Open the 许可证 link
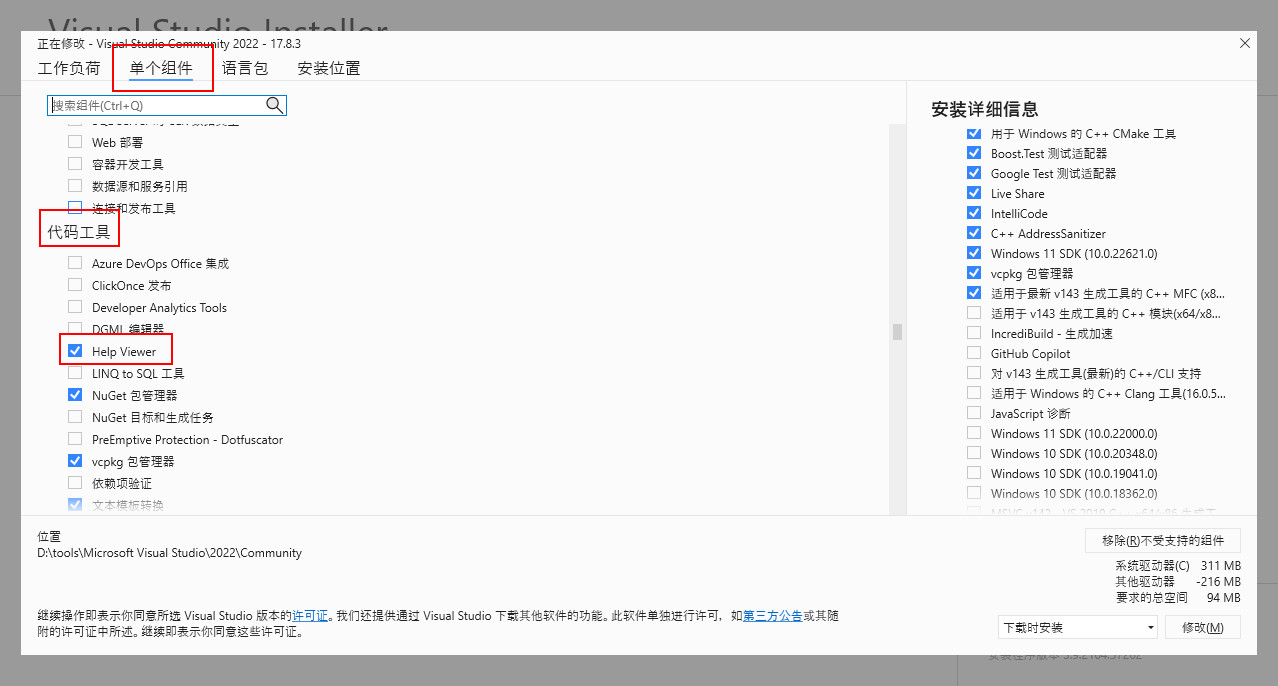The image size is (1278, 686). pos(309,616)
